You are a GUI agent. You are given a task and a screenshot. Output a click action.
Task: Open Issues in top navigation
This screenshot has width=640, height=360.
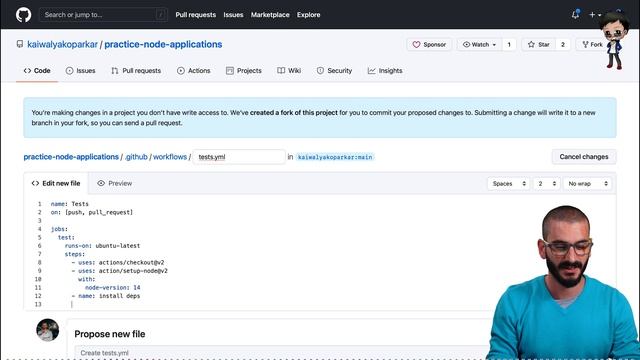click(x=233, y=15)
